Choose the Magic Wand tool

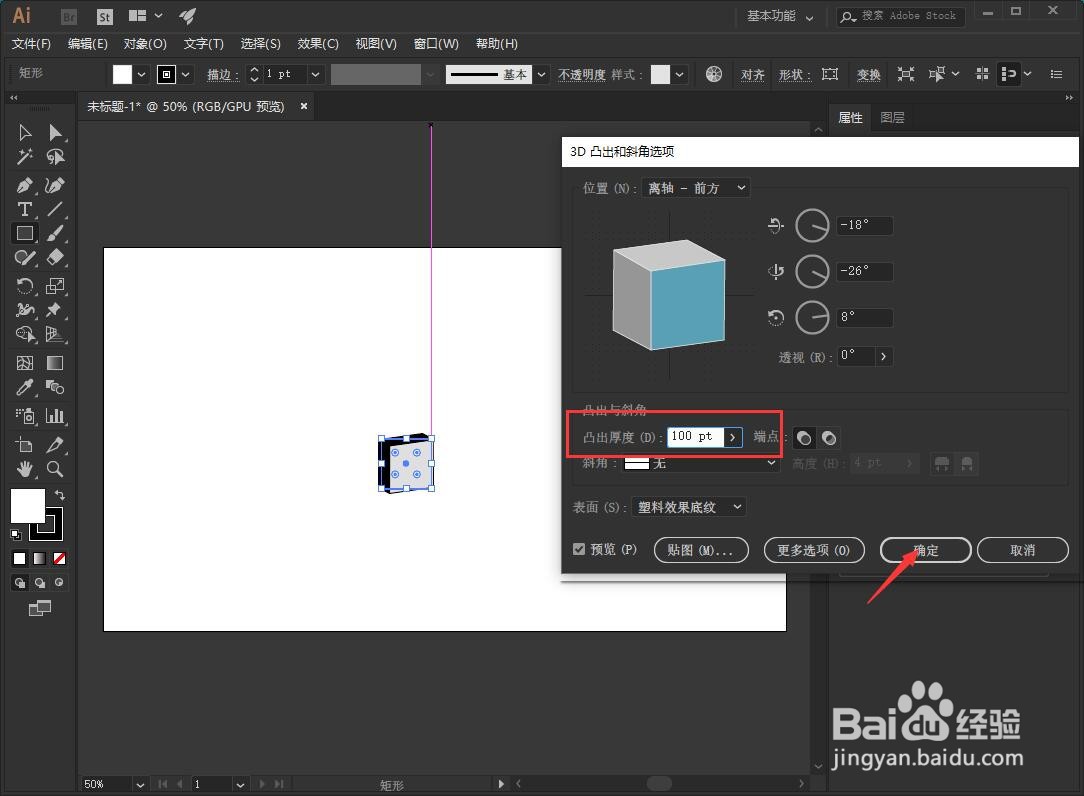coord(25,157)
